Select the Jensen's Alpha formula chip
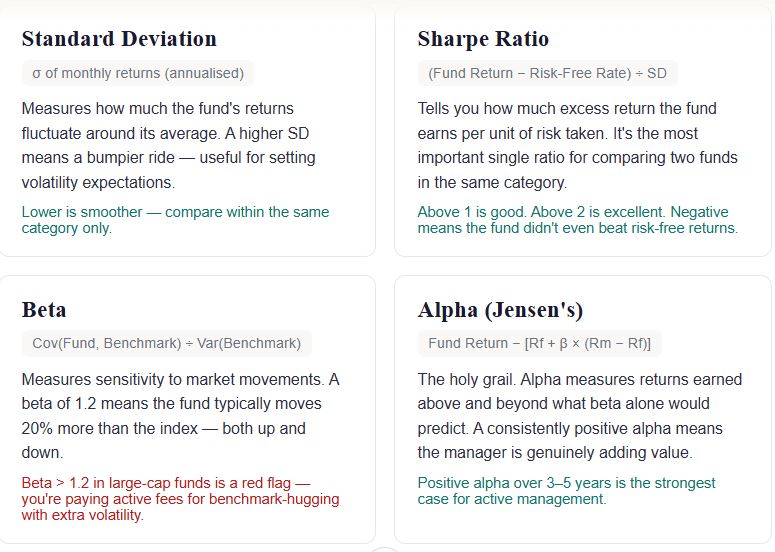Screen dimensions: 775x552 tap(539, 343)
